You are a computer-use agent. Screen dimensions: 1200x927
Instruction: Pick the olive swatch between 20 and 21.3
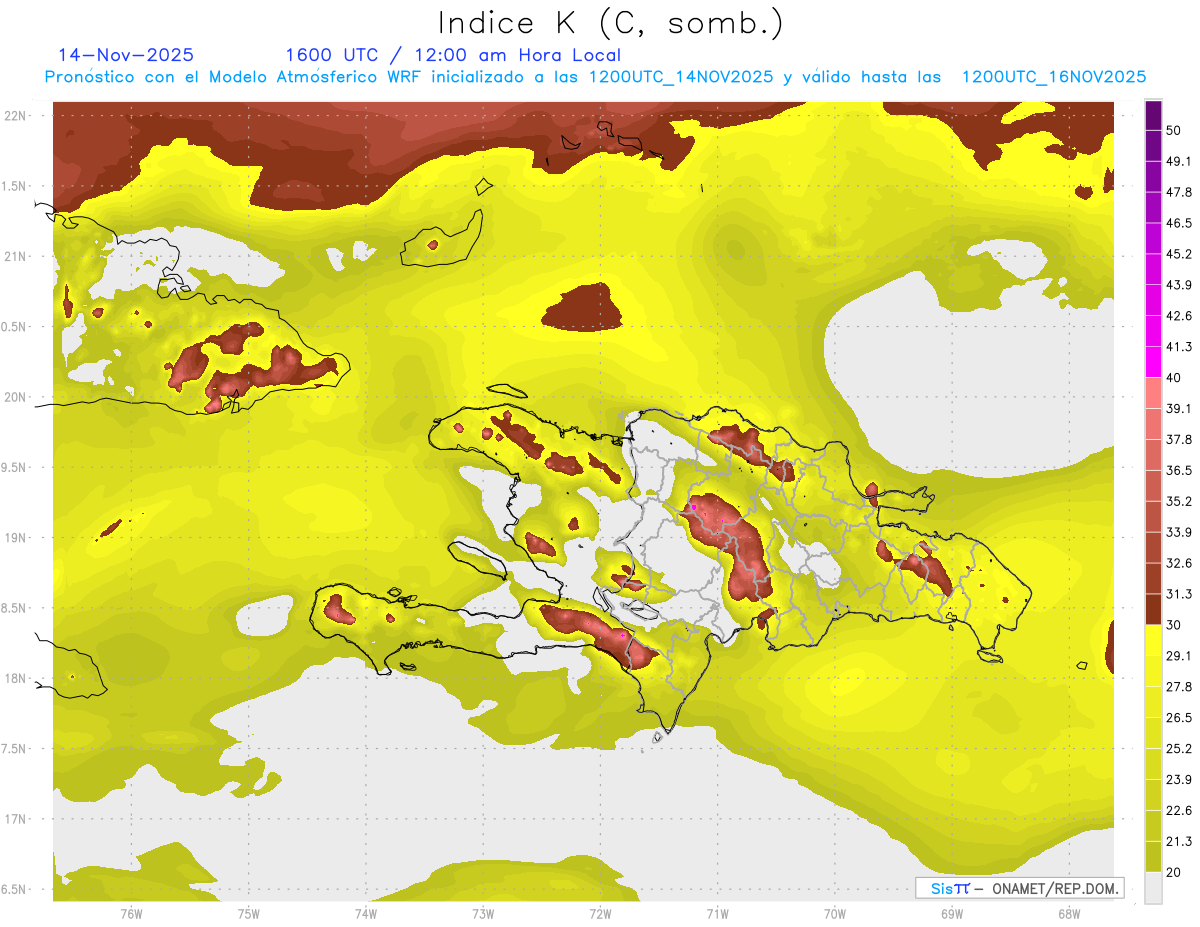point(1153,857)
